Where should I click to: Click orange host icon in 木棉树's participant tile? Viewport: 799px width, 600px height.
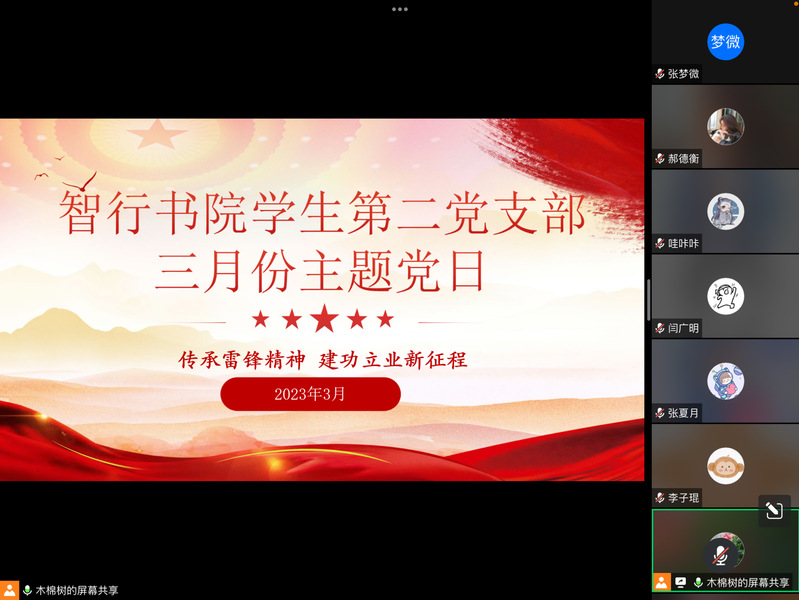pyautogui.click(x=661, y=582)
